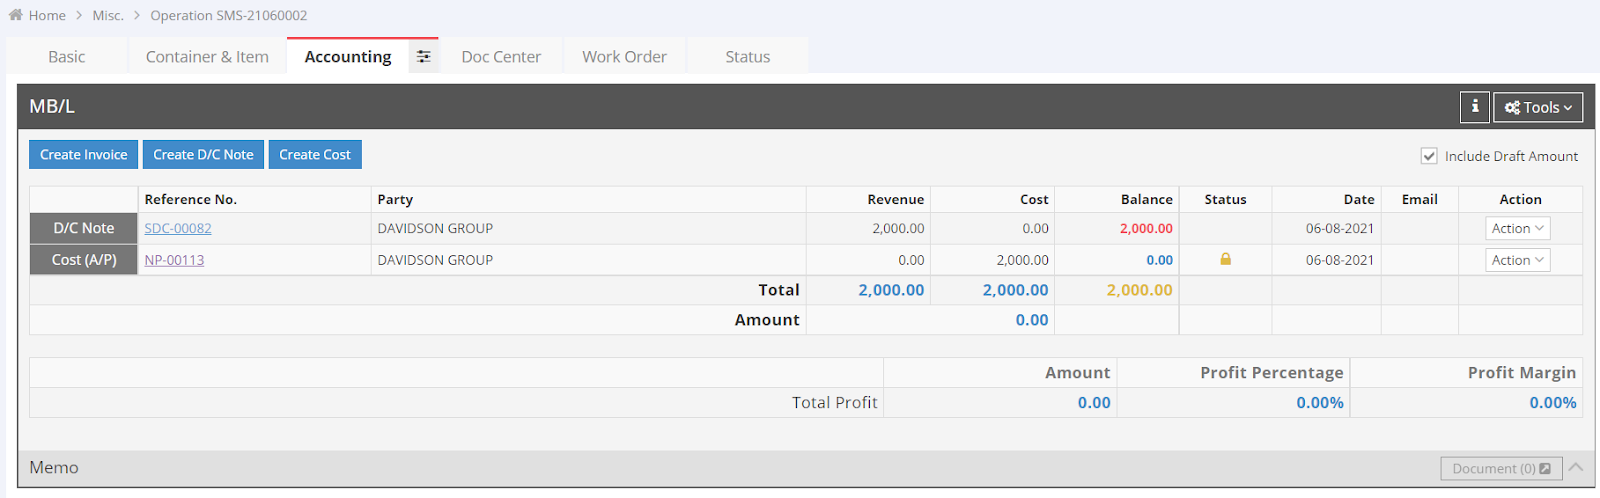This screenshot has width=1600, height=498.
Task: Collapse the Memo section chevron
Action: (x=1576, y=468)
